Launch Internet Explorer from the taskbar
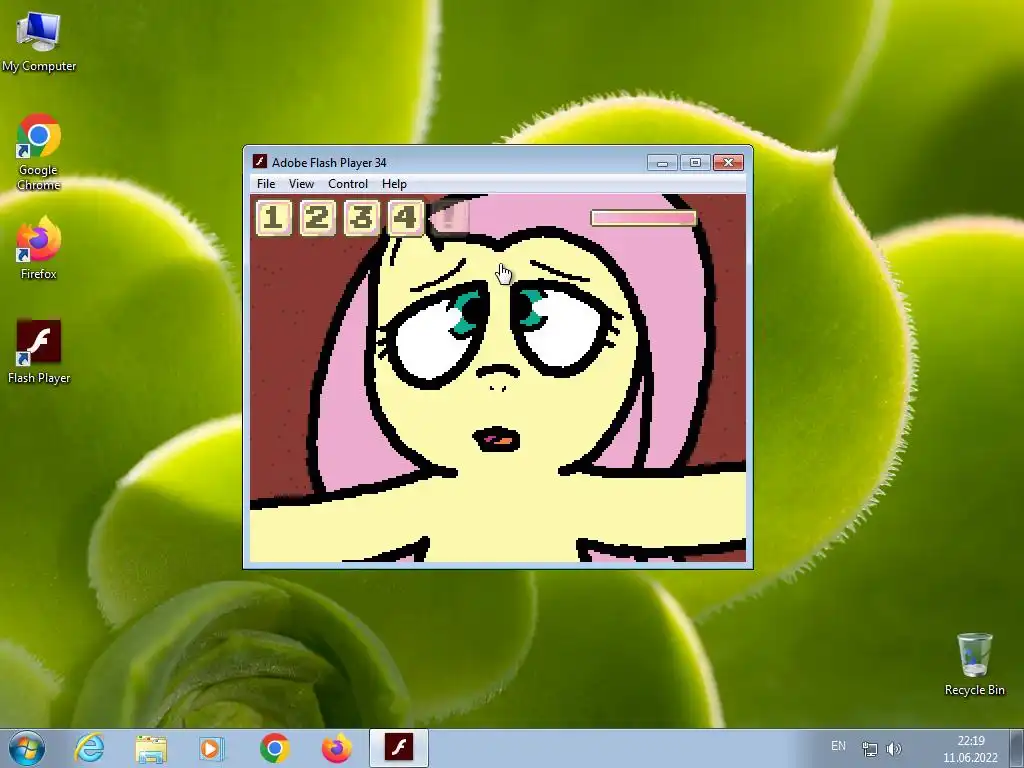 [89, 748]
